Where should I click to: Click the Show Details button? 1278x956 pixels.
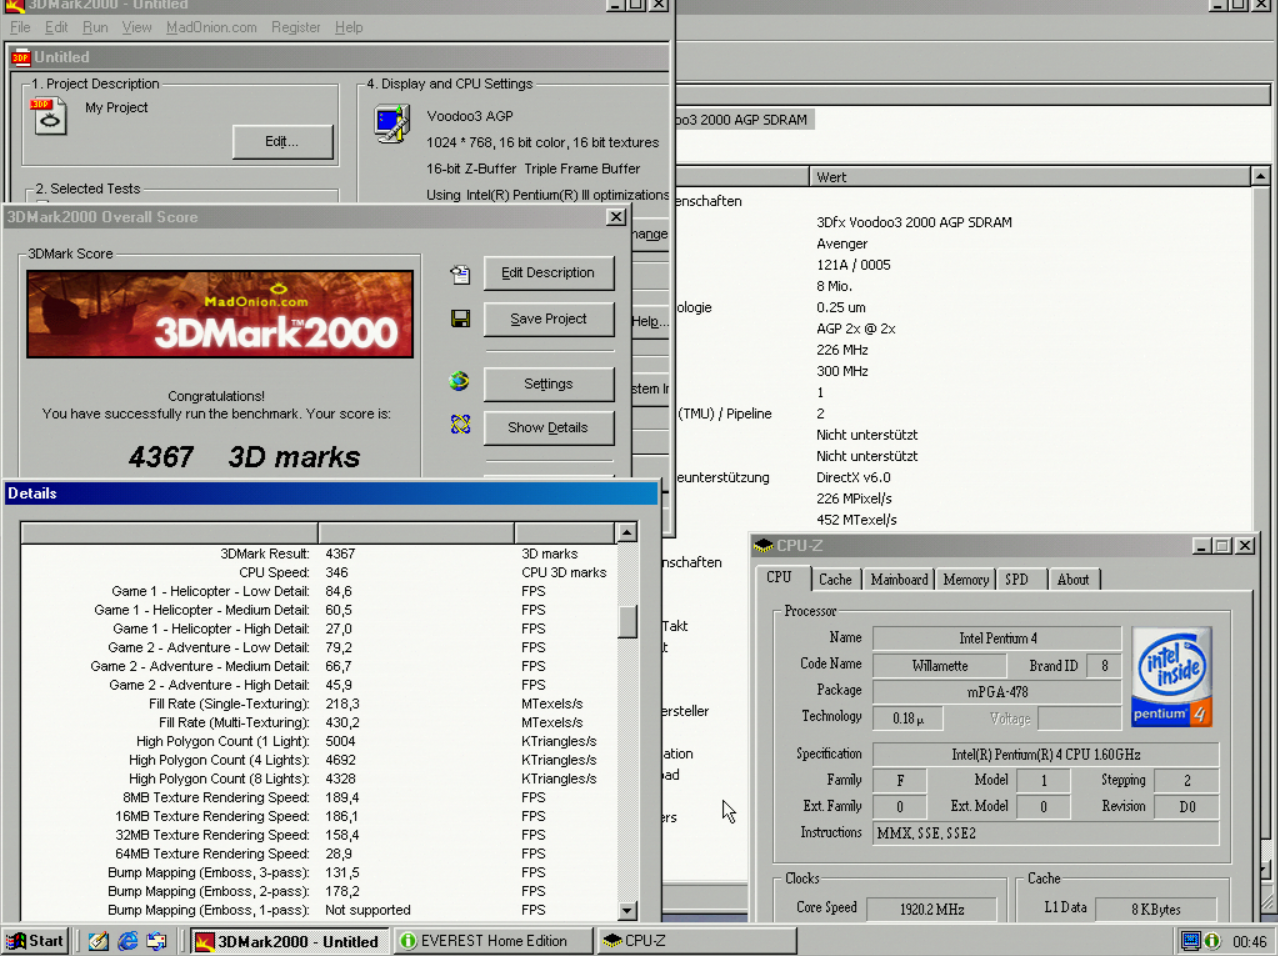548,428
